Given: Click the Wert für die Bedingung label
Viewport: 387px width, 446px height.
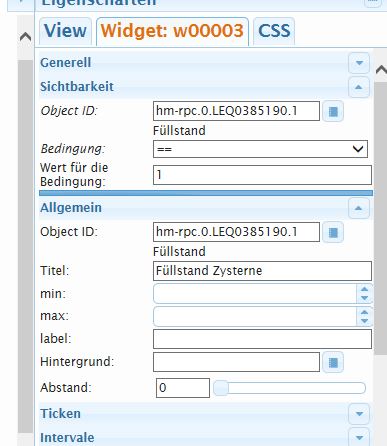Looking at the screenshot, I should (x=74, y=175).
